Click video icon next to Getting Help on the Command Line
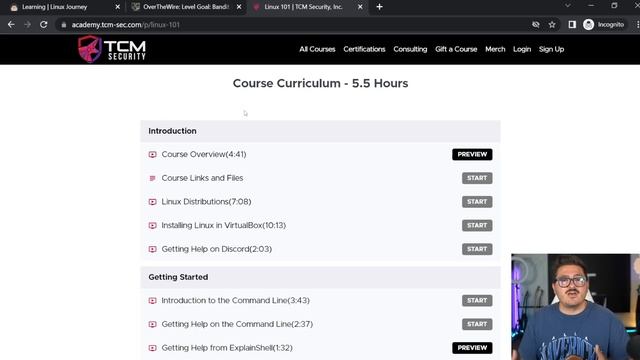 click(x=153, y=324)
